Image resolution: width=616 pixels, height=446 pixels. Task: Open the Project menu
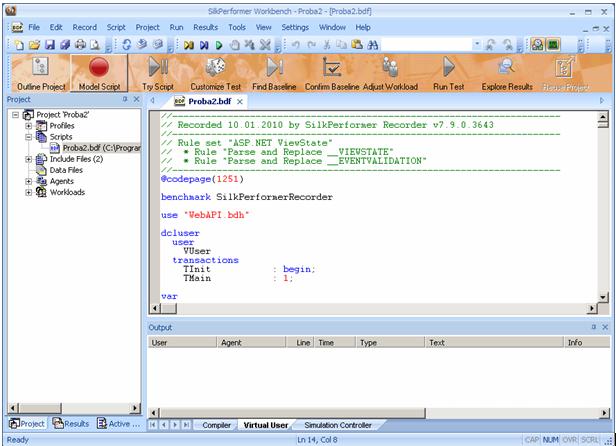(x=147, y=28)
